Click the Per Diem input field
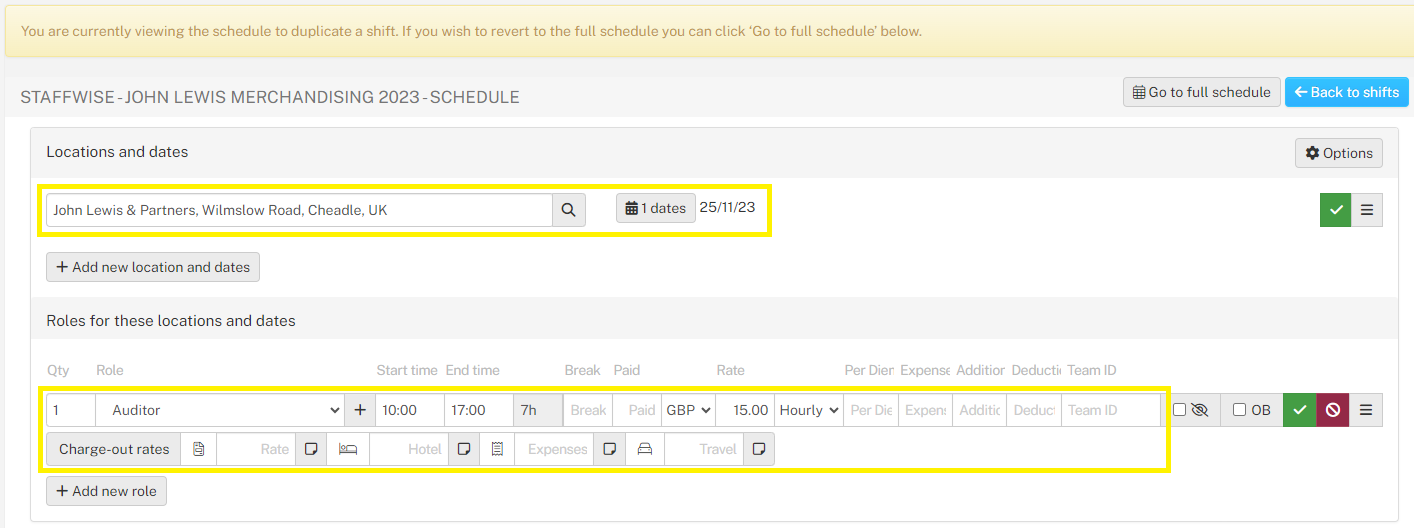1414x528 pixels. coord(871,410)
